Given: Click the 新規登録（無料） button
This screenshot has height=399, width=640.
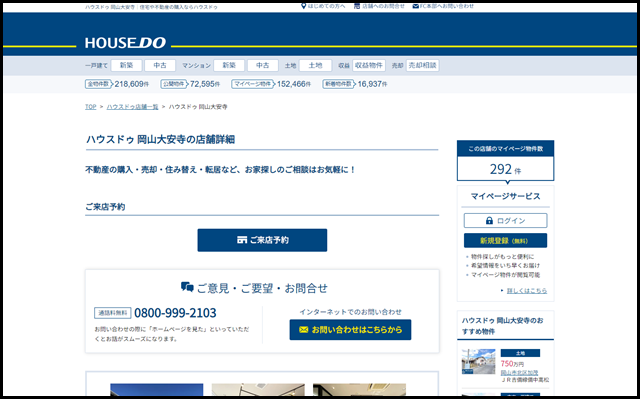Looking at the screenshot, I should [x=505, y=241].
